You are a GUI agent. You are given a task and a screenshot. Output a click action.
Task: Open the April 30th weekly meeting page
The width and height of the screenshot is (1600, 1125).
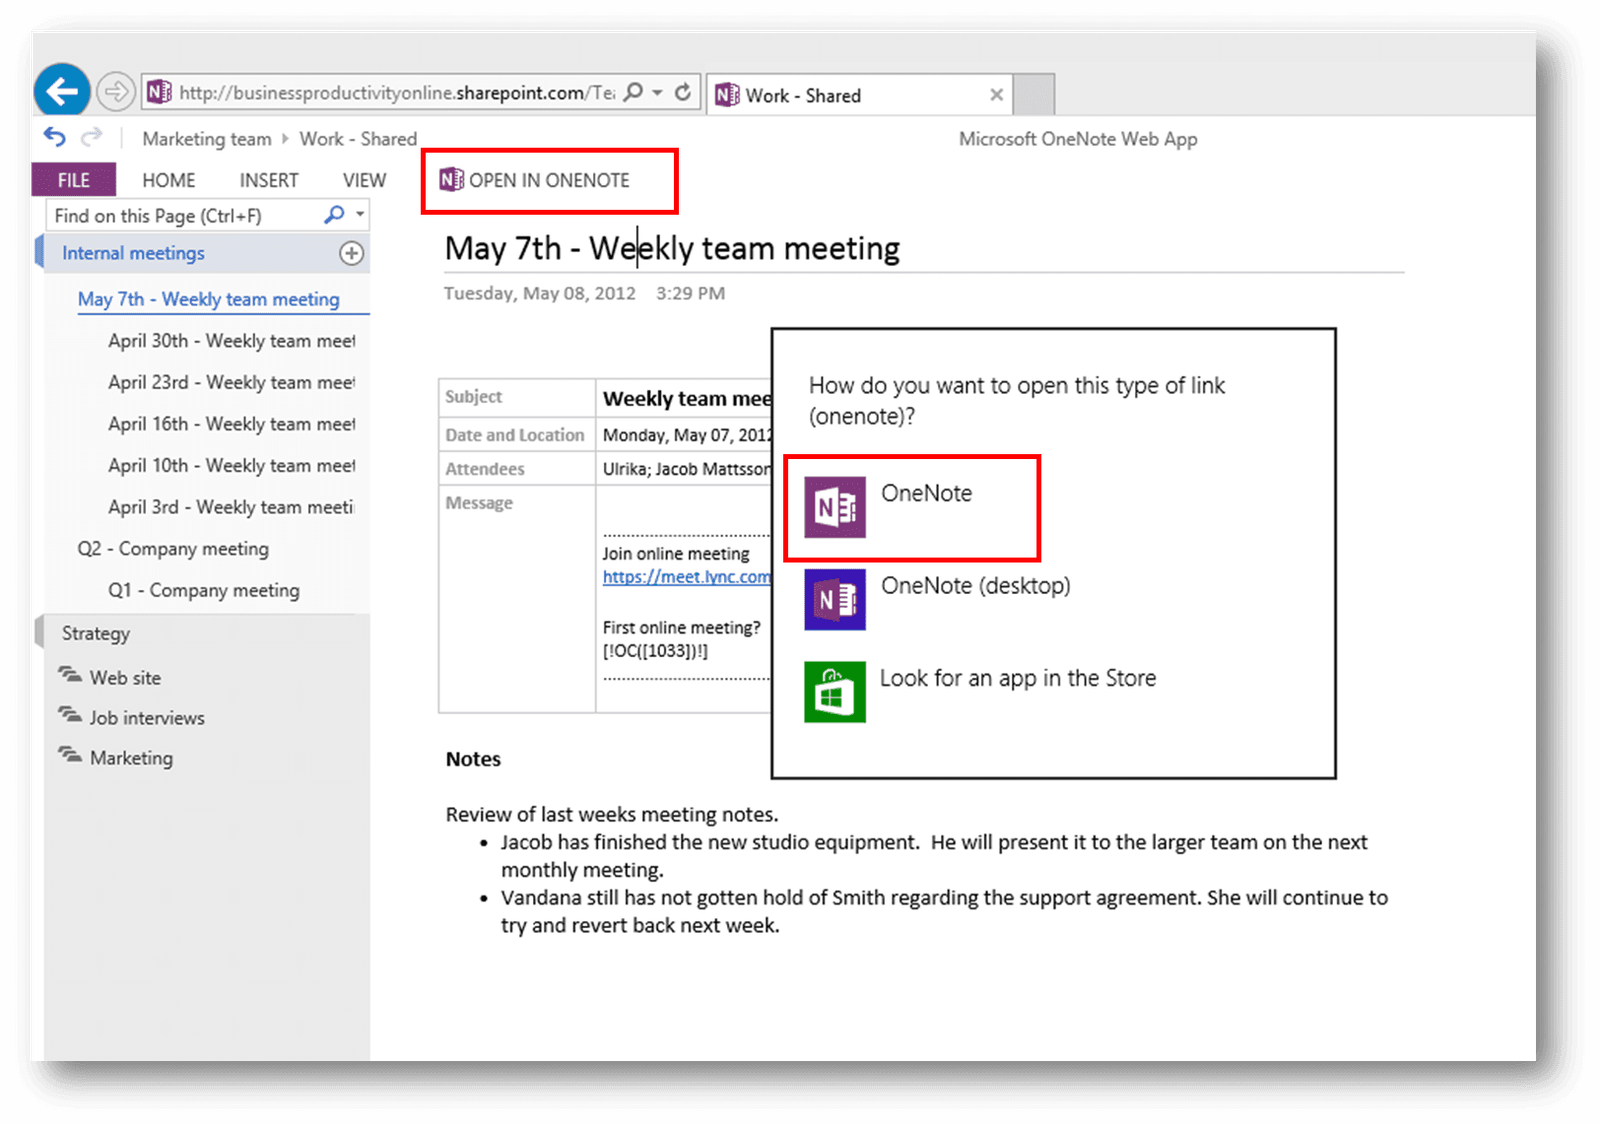pos(232,341)
